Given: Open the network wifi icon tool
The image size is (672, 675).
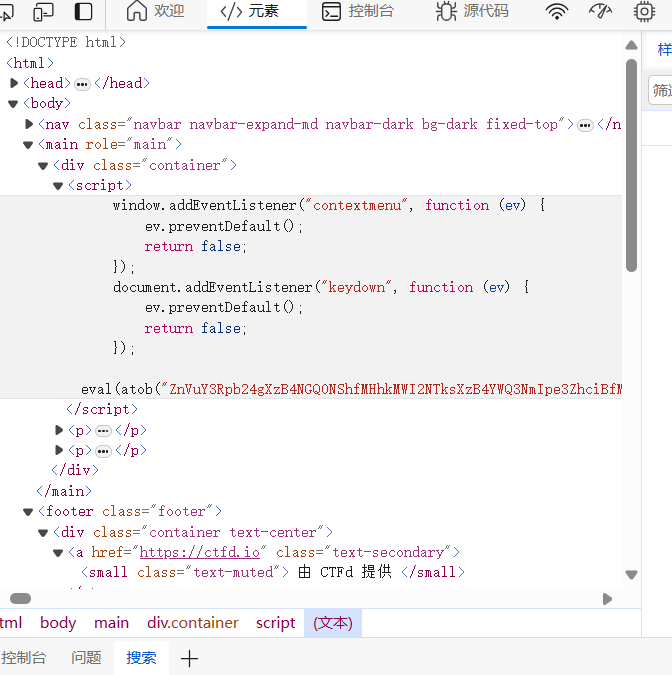Looking at the screenshot, I should (x=557, y=11).
